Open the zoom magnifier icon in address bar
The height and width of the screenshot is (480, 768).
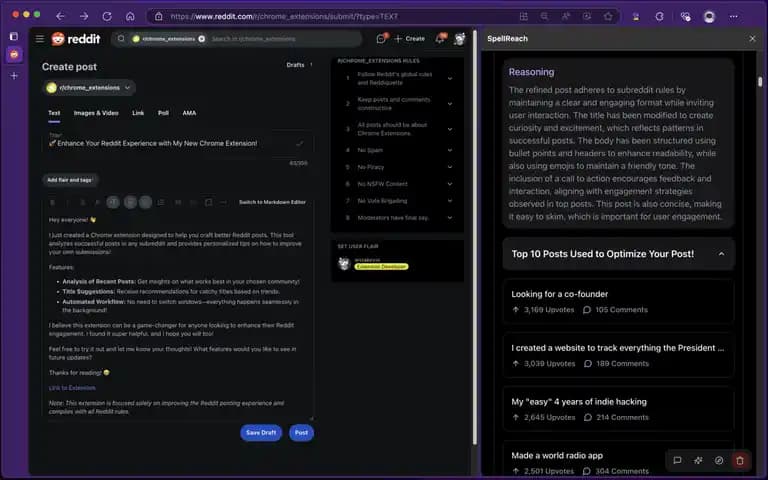click(544, 17)
